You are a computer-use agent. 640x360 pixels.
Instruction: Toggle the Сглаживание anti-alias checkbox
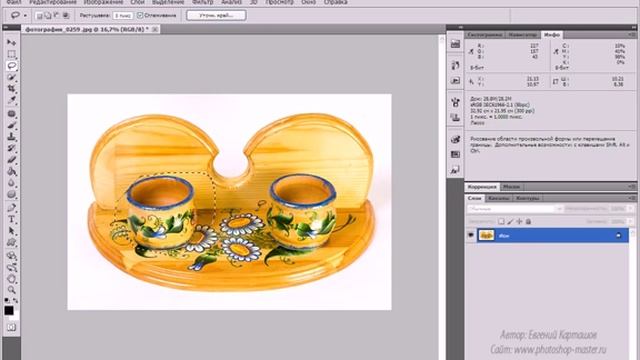tap(140, 16)
